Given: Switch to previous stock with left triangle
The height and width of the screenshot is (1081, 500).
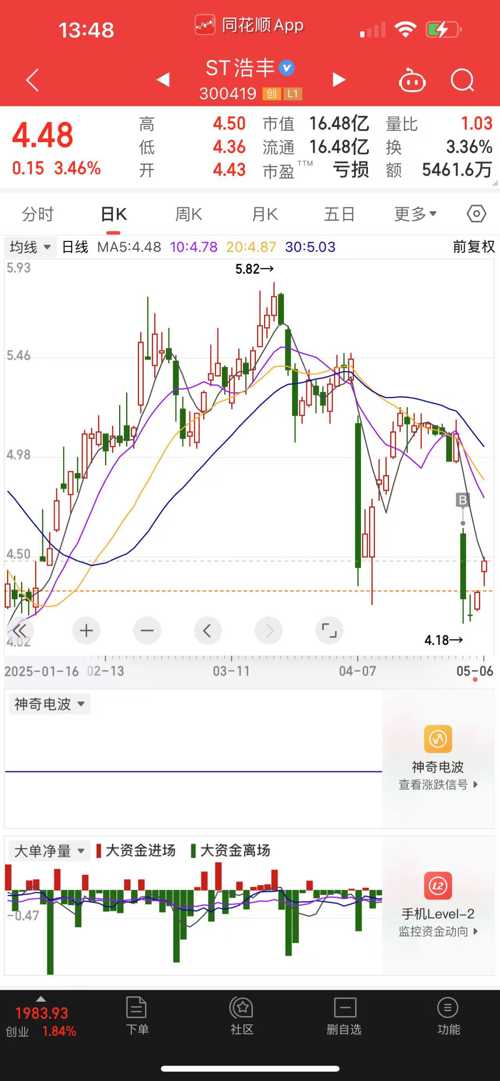Looking at the screenshot, I should click(x=163, y=80).
